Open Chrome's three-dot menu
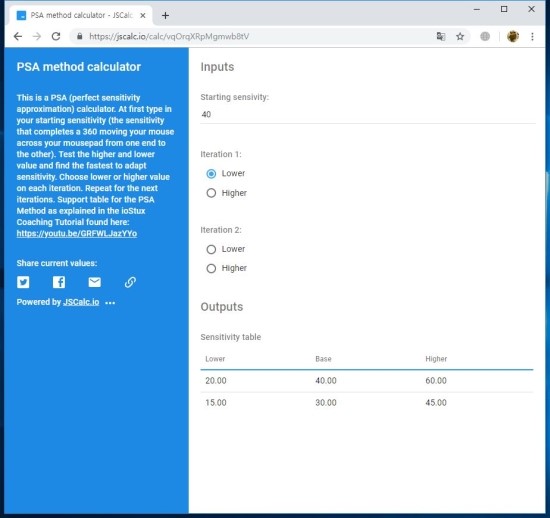 click(532, 36)
